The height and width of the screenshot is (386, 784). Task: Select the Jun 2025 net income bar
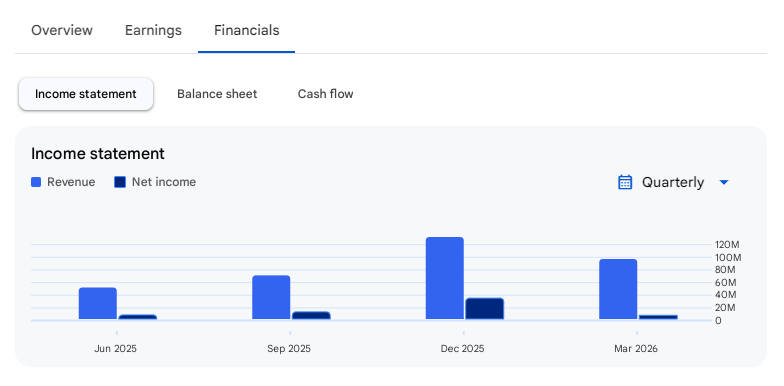tap(138, 317)
